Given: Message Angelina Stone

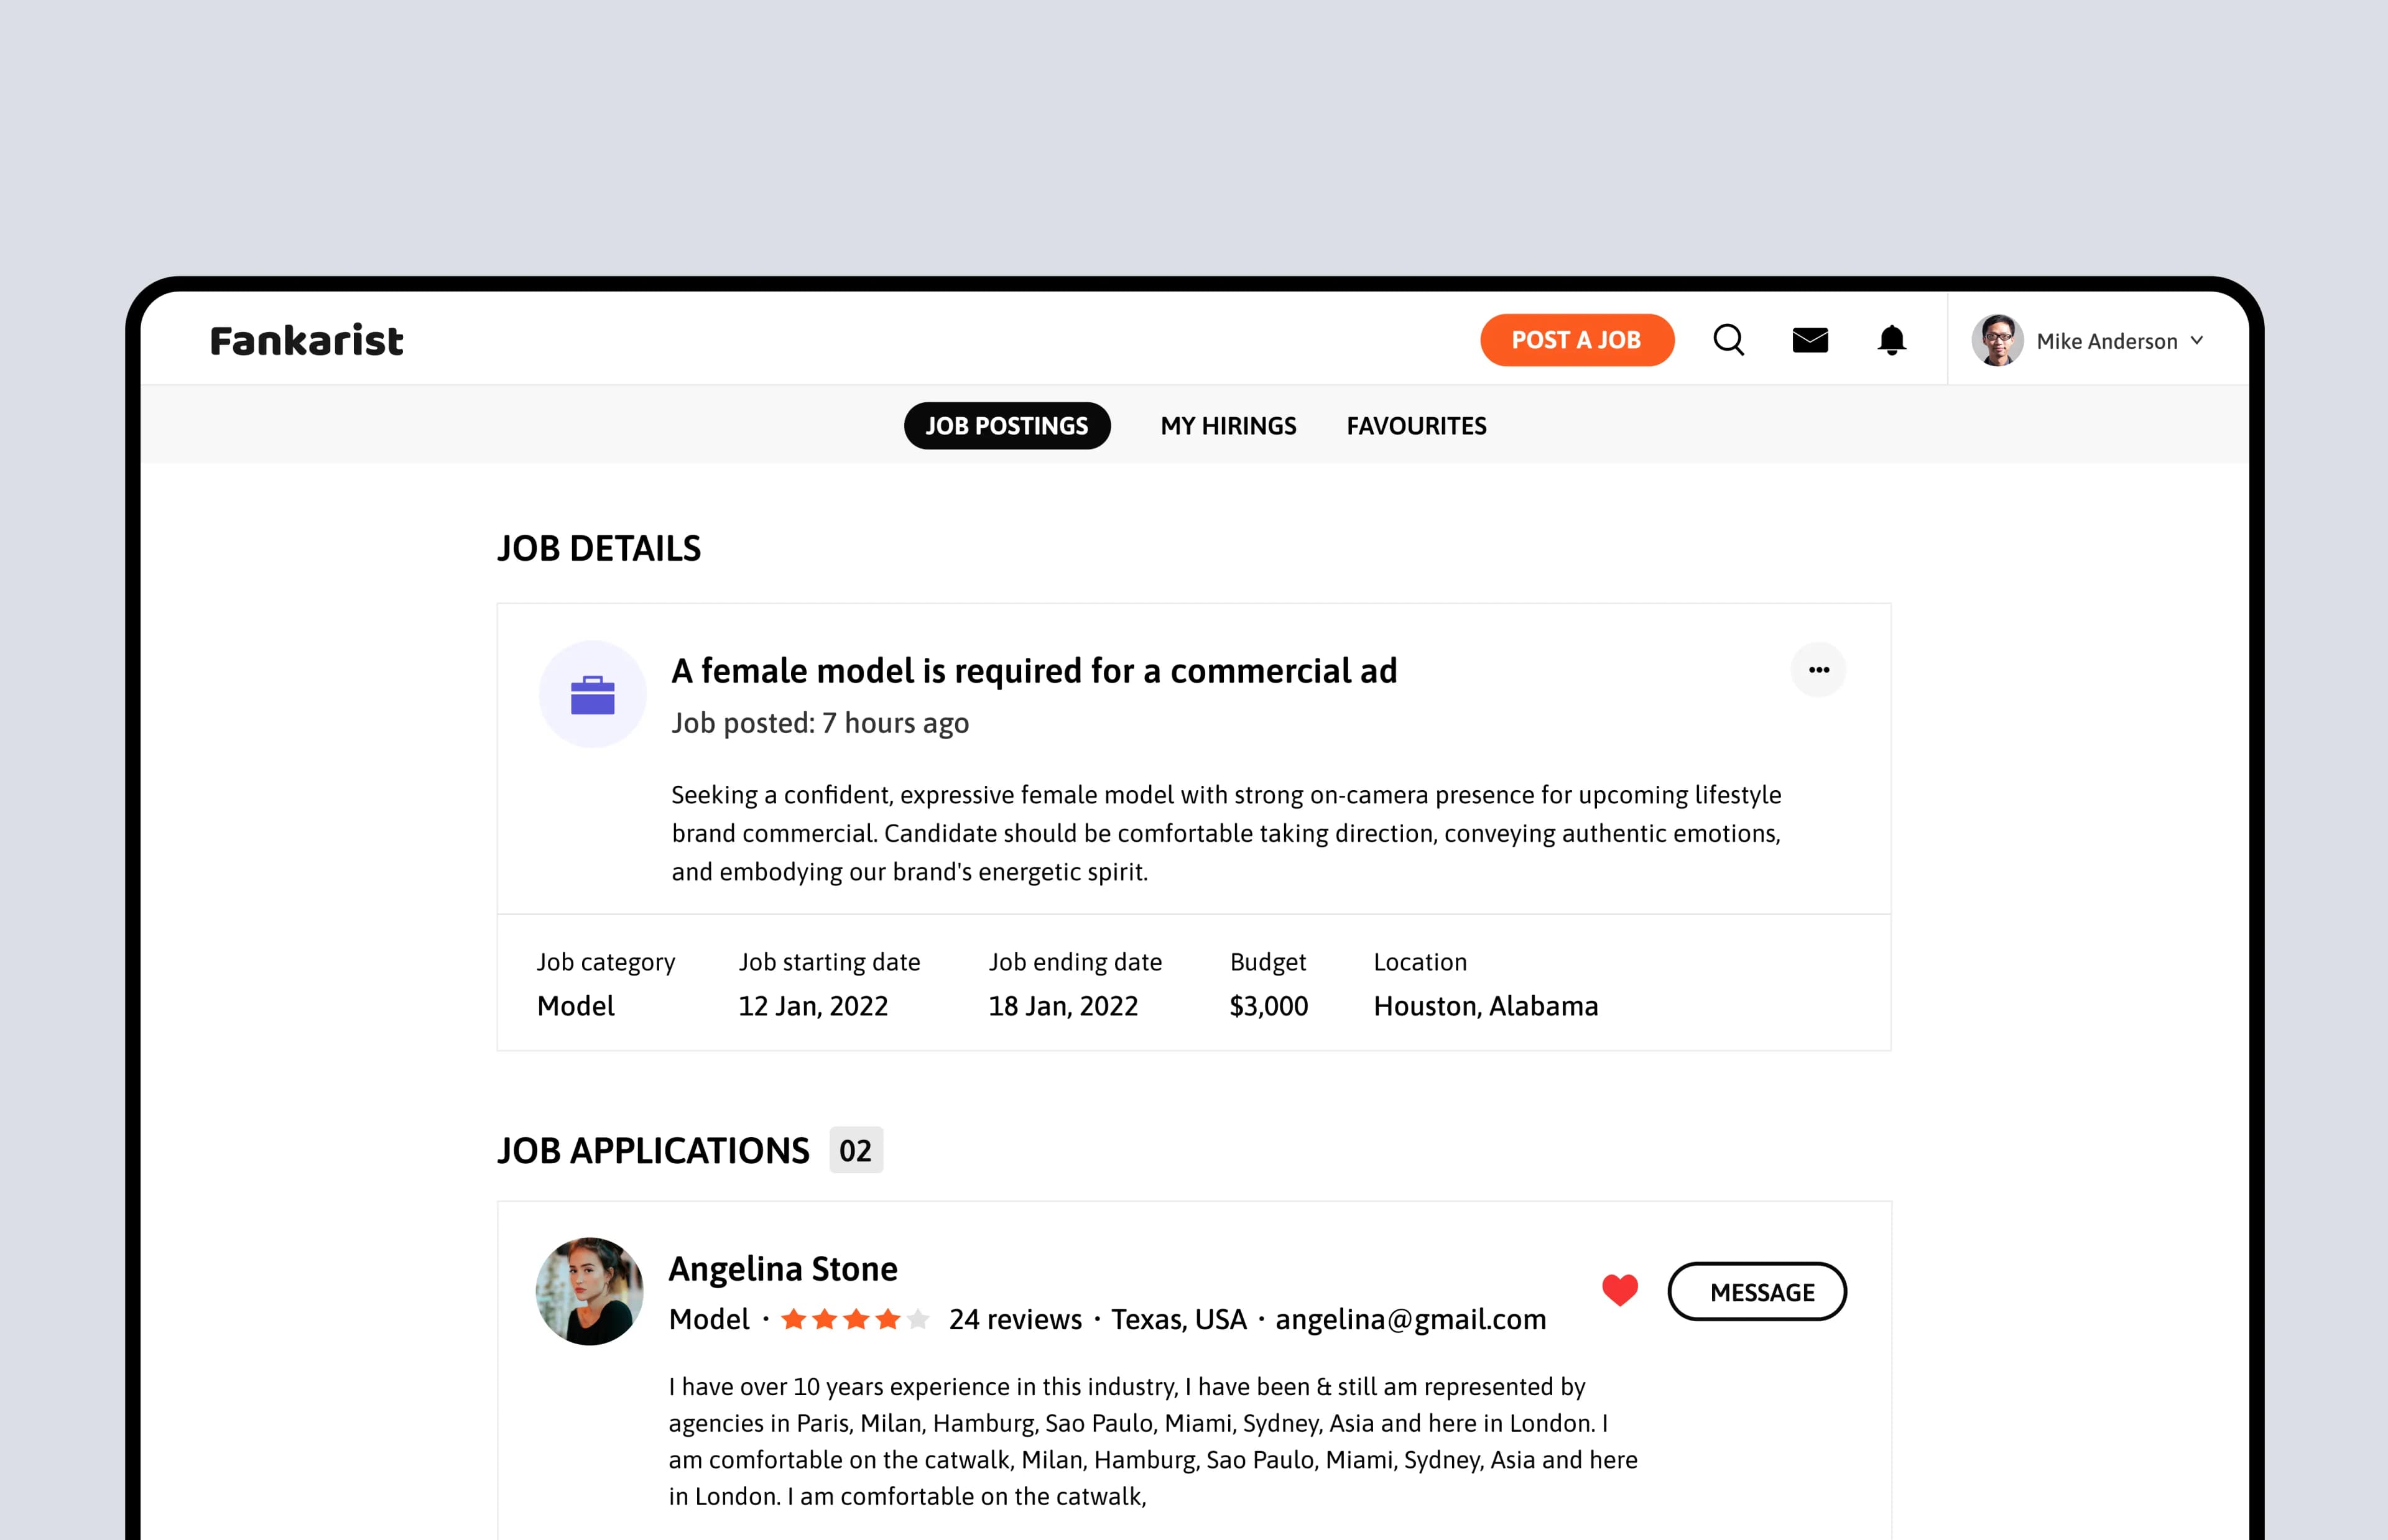Looking at the screenshot, I should 1757,1291.
